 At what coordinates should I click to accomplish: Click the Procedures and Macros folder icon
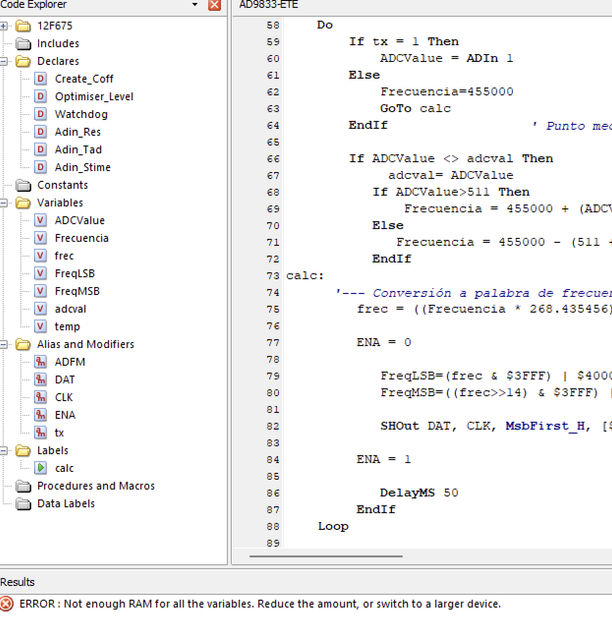coord(23,486)
